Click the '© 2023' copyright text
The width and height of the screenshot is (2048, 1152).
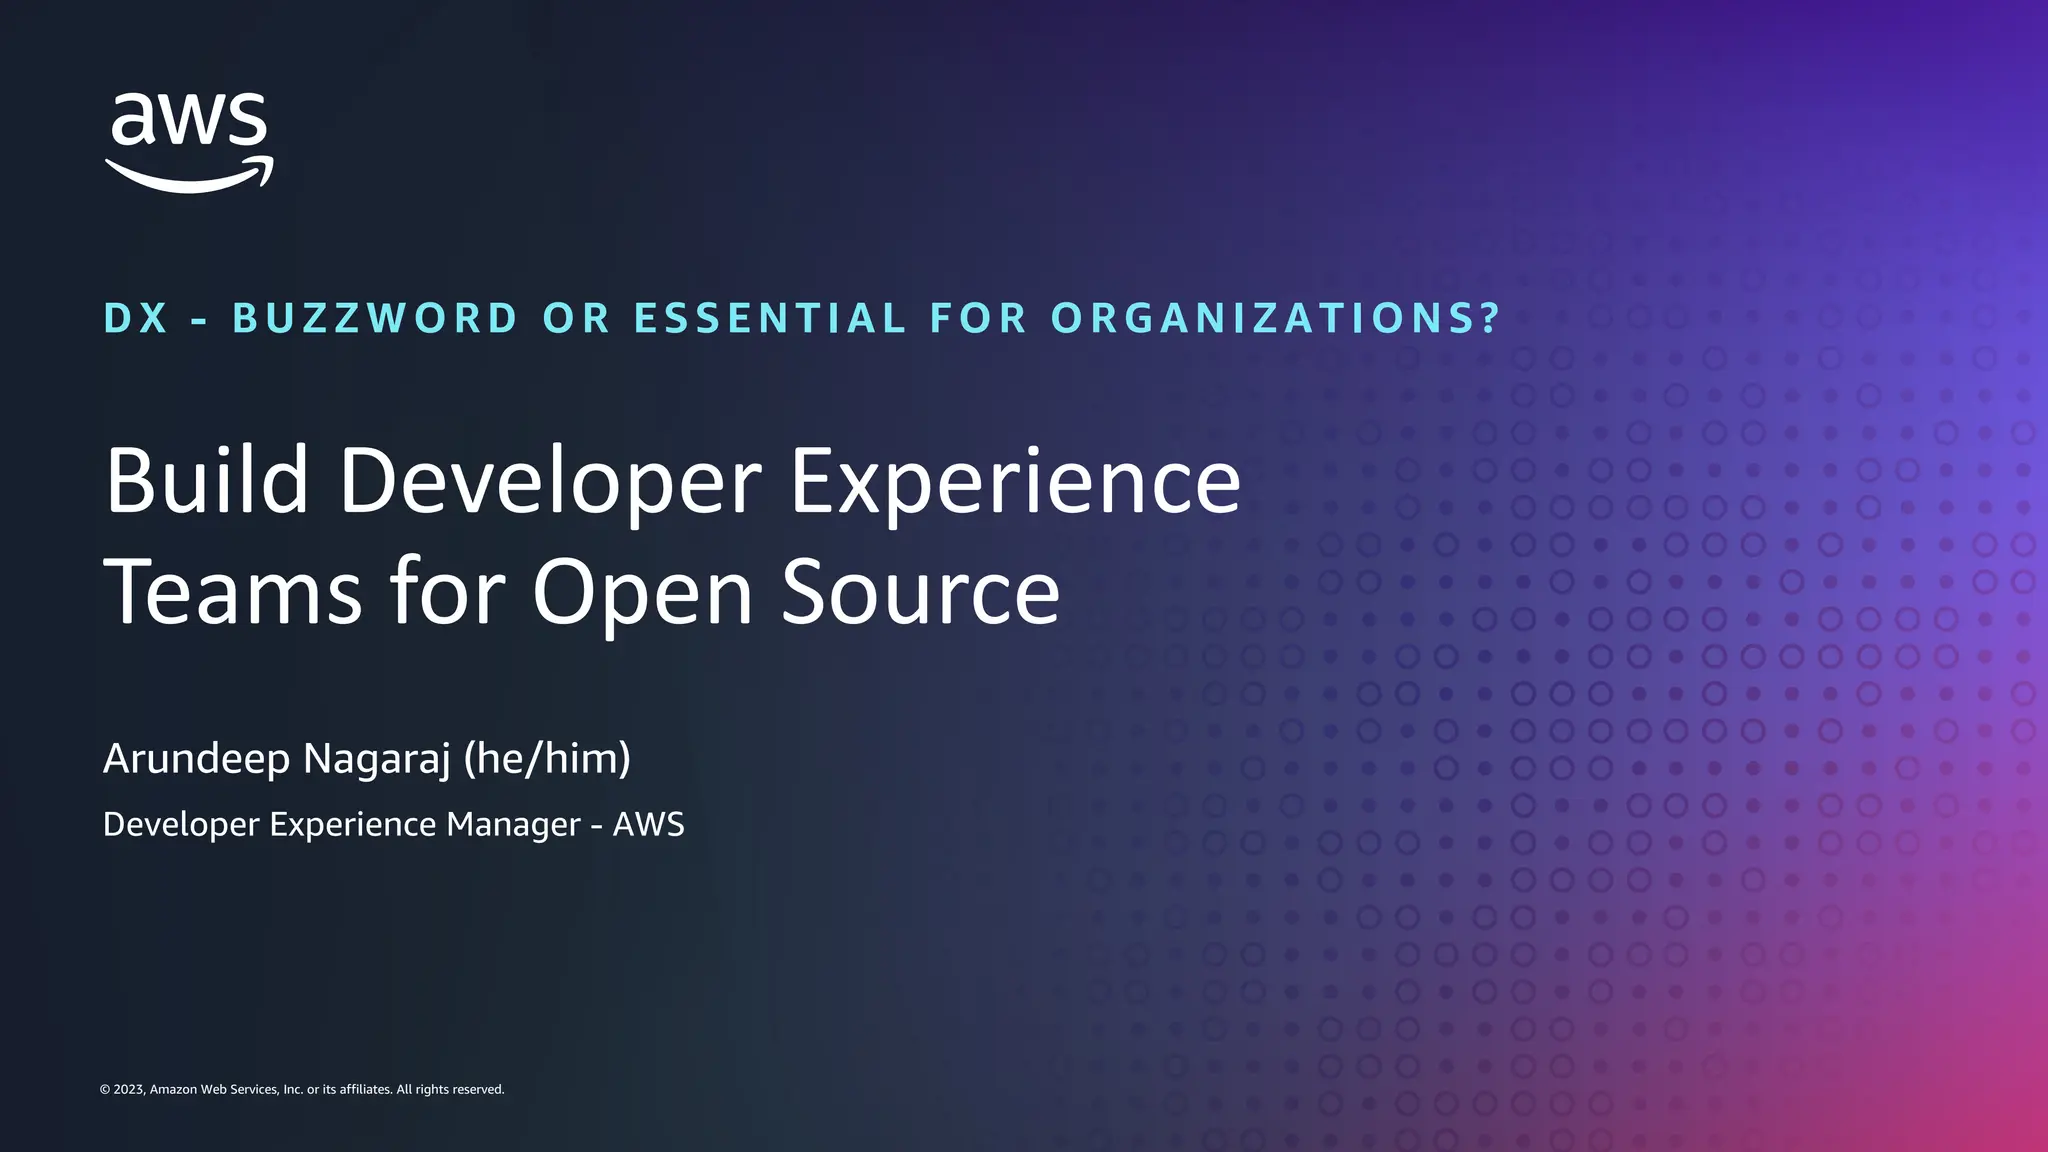[122, 1090]
